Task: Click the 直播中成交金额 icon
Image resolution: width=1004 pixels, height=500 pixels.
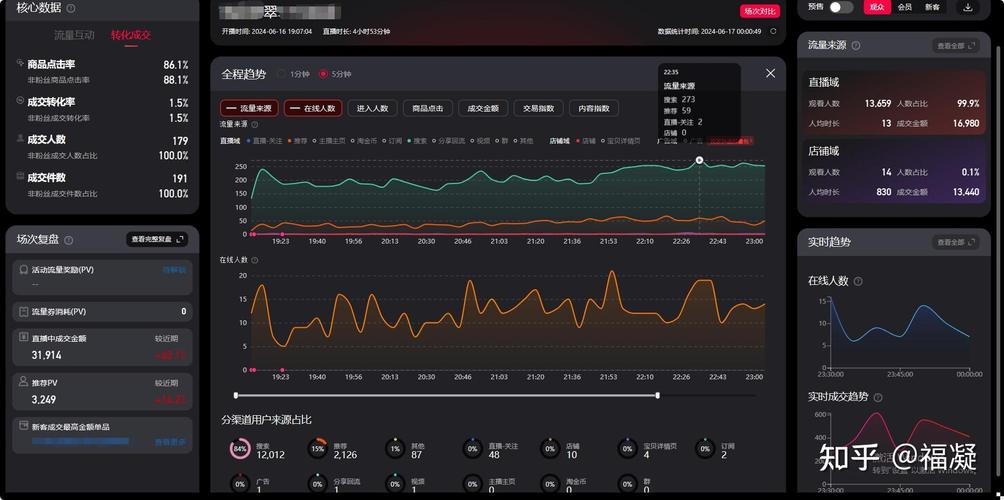Action: (24, 337)
